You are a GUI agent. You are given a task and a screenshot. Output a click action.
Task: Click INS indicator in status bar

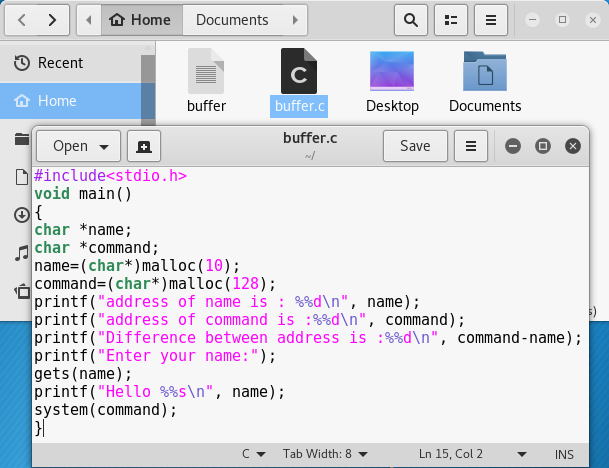(x=564, y=454)
